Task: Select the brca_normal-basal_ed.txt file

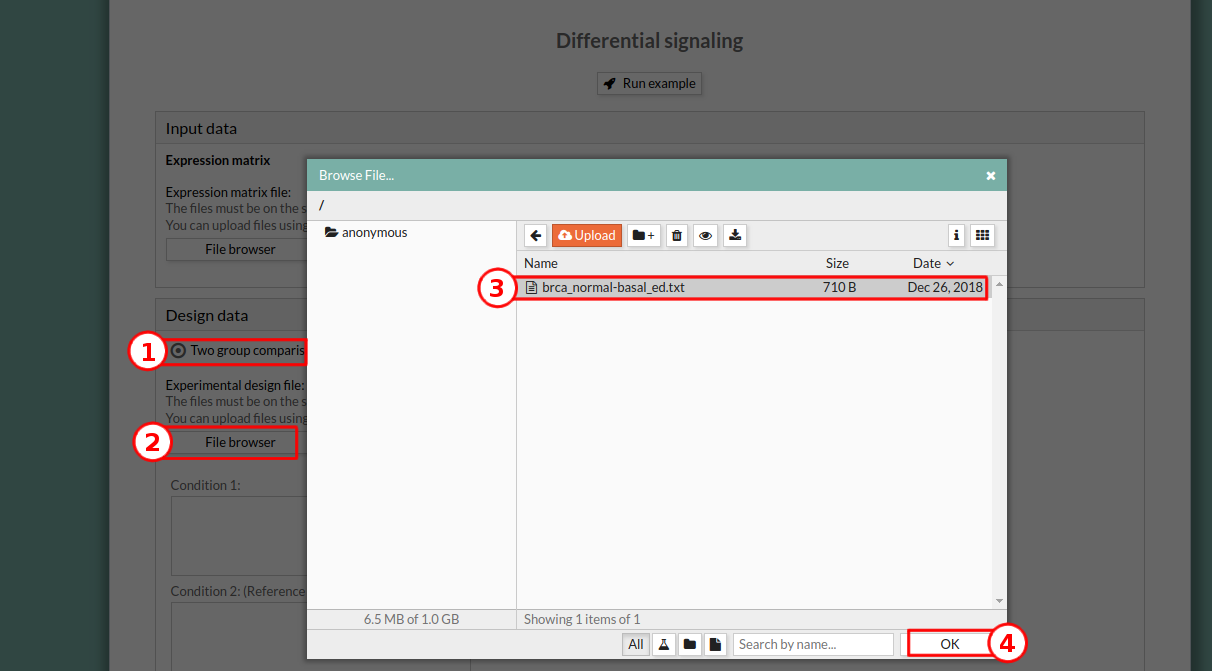Action: [x=613, y=288]
